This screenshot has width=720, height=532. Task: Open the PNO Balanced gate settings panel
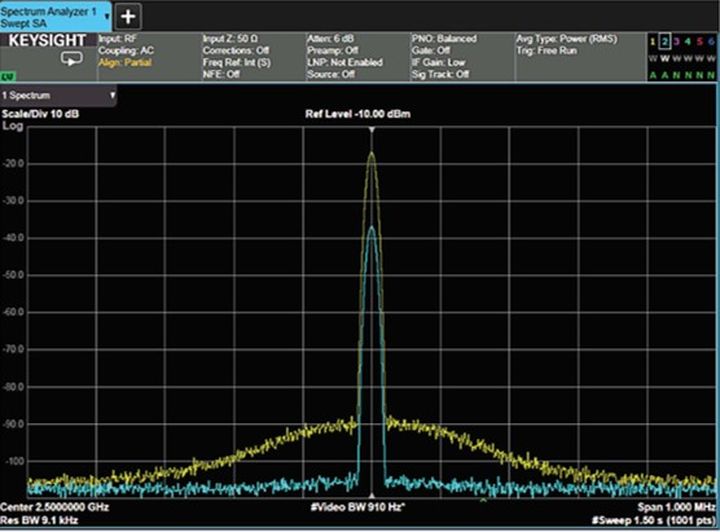click(x=459, y=56)
